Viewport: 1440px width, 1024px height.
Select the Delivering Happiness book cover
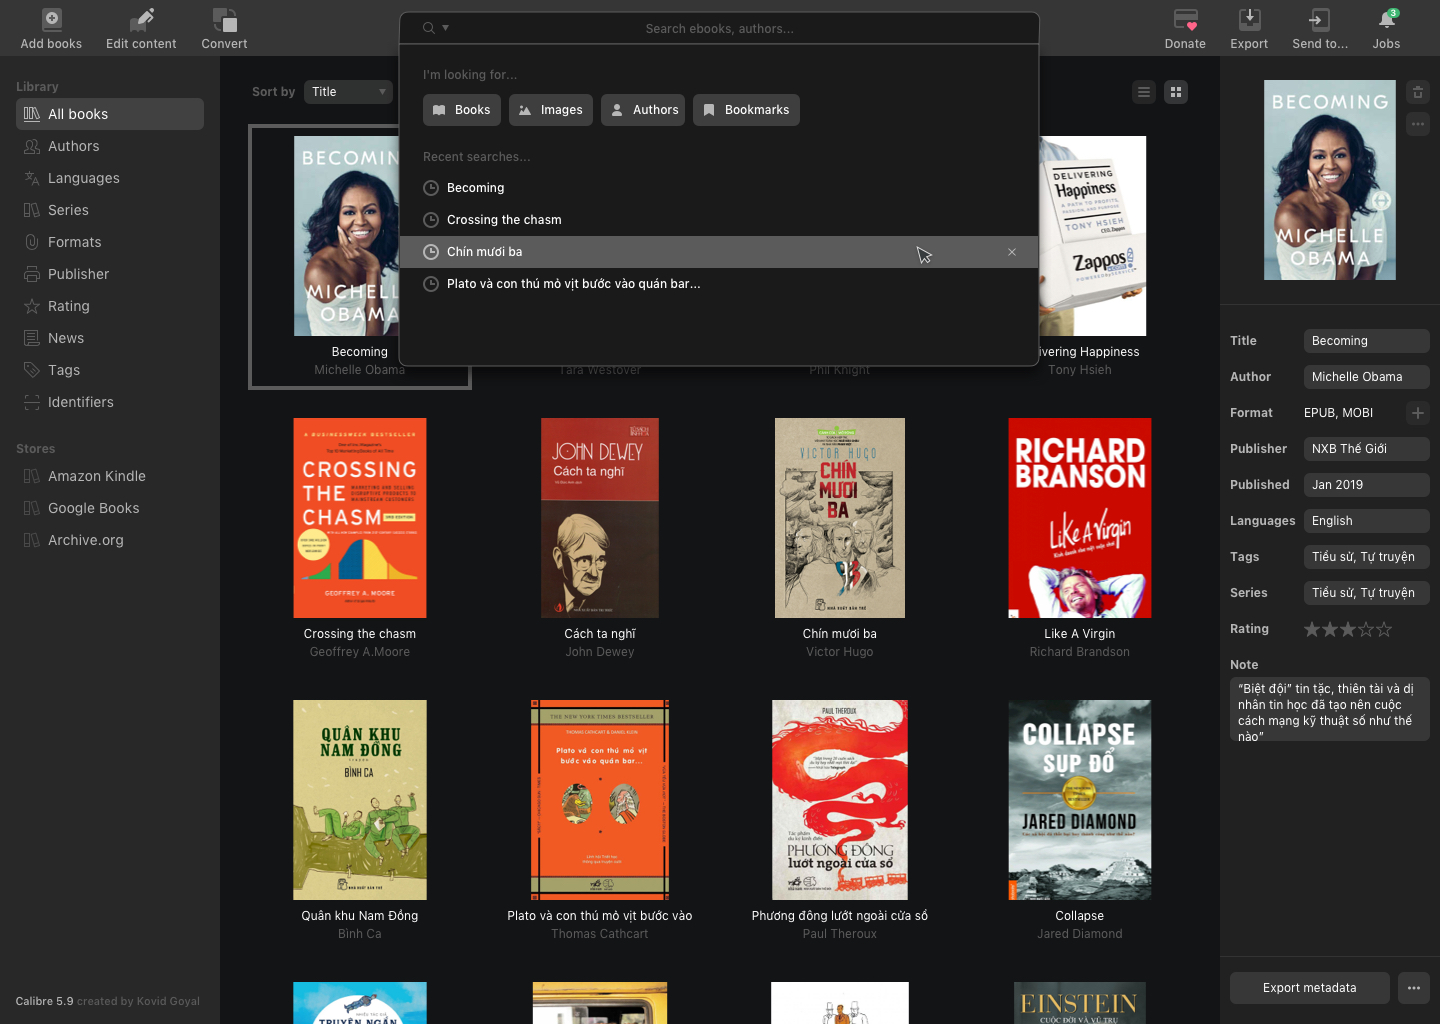(1093, 236)
